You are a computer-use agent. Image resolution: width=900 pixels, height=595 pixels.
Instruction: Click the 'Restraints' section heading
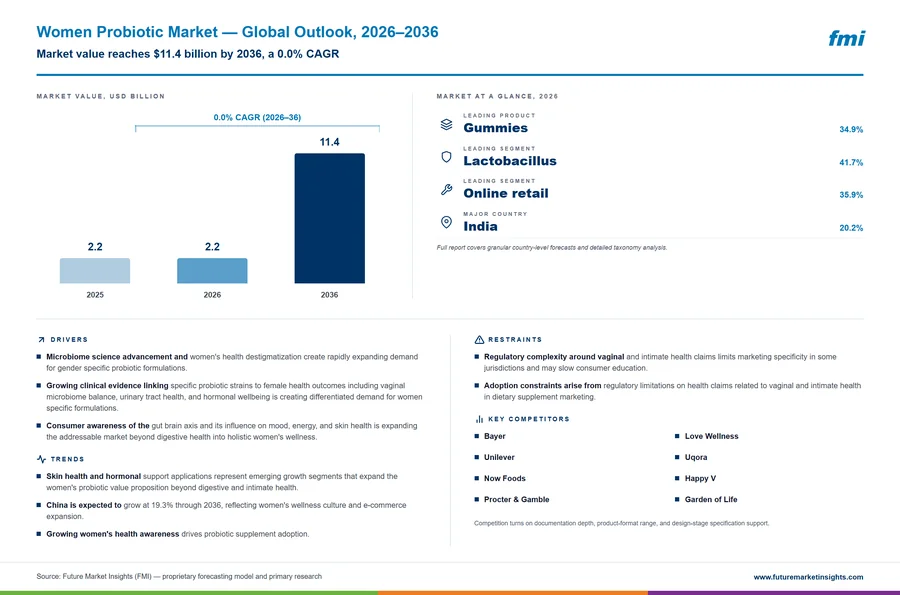click(x=515, y=340)
